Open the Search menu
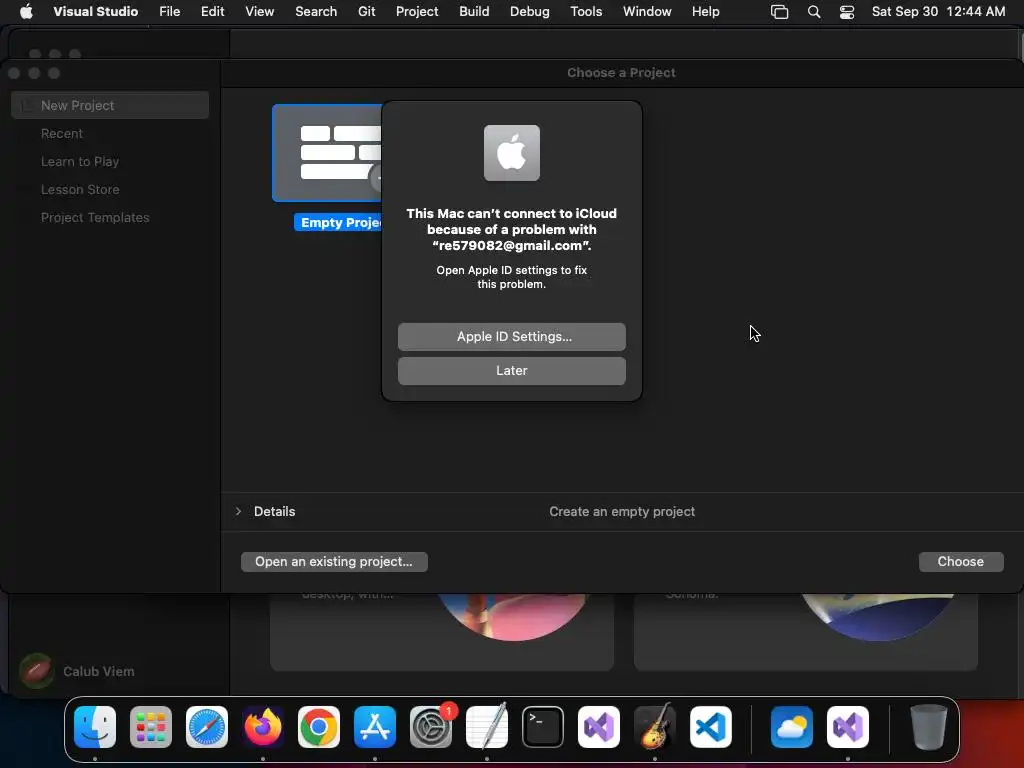1024x768 pixels. click(316, 11)
